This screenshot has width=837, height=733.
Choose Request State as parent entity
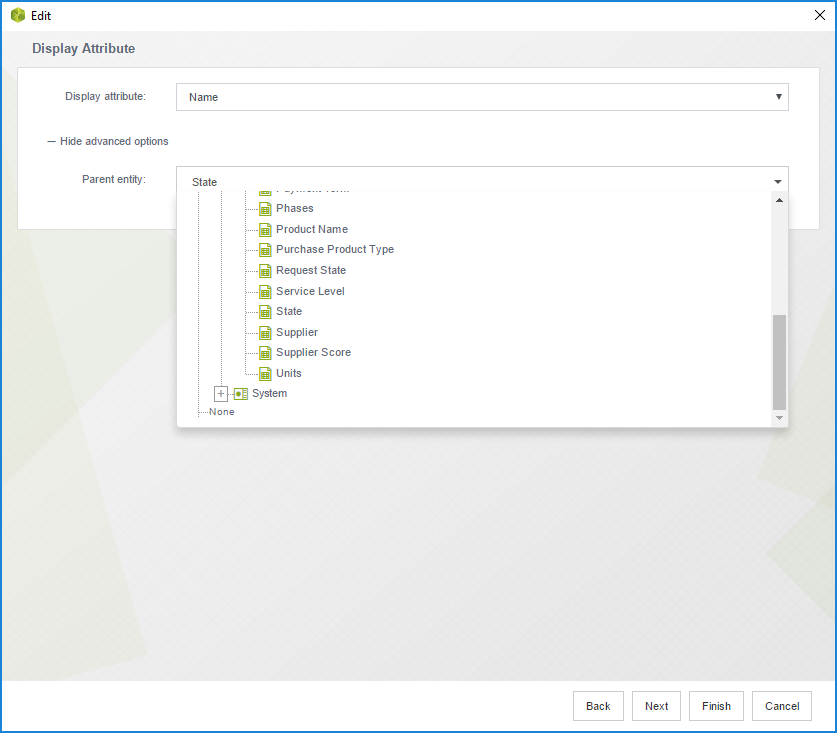point(311,270)
